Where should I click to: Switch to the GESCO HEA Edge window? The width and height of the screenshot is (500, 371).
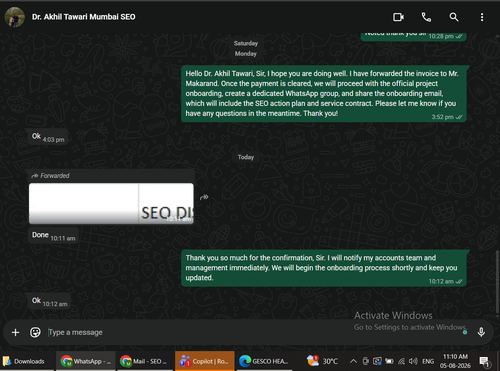pos(265,361)
